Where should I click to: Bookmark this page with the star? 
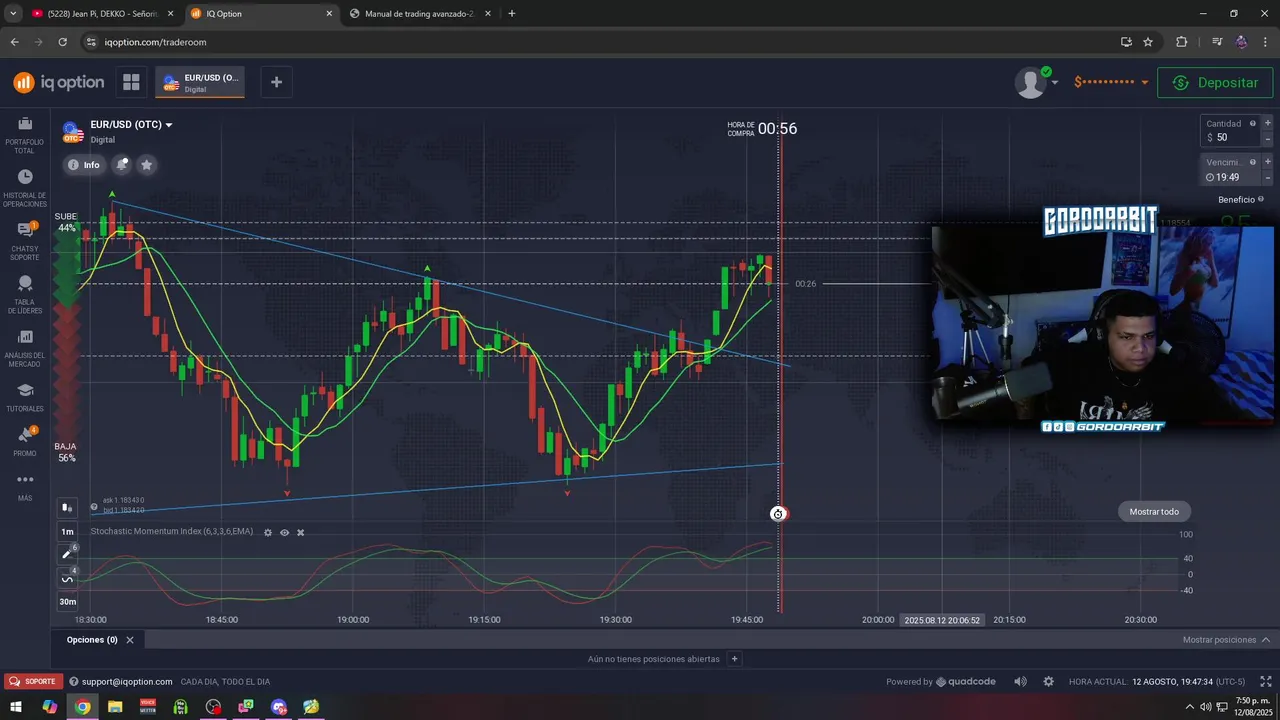coord(1148,42)
